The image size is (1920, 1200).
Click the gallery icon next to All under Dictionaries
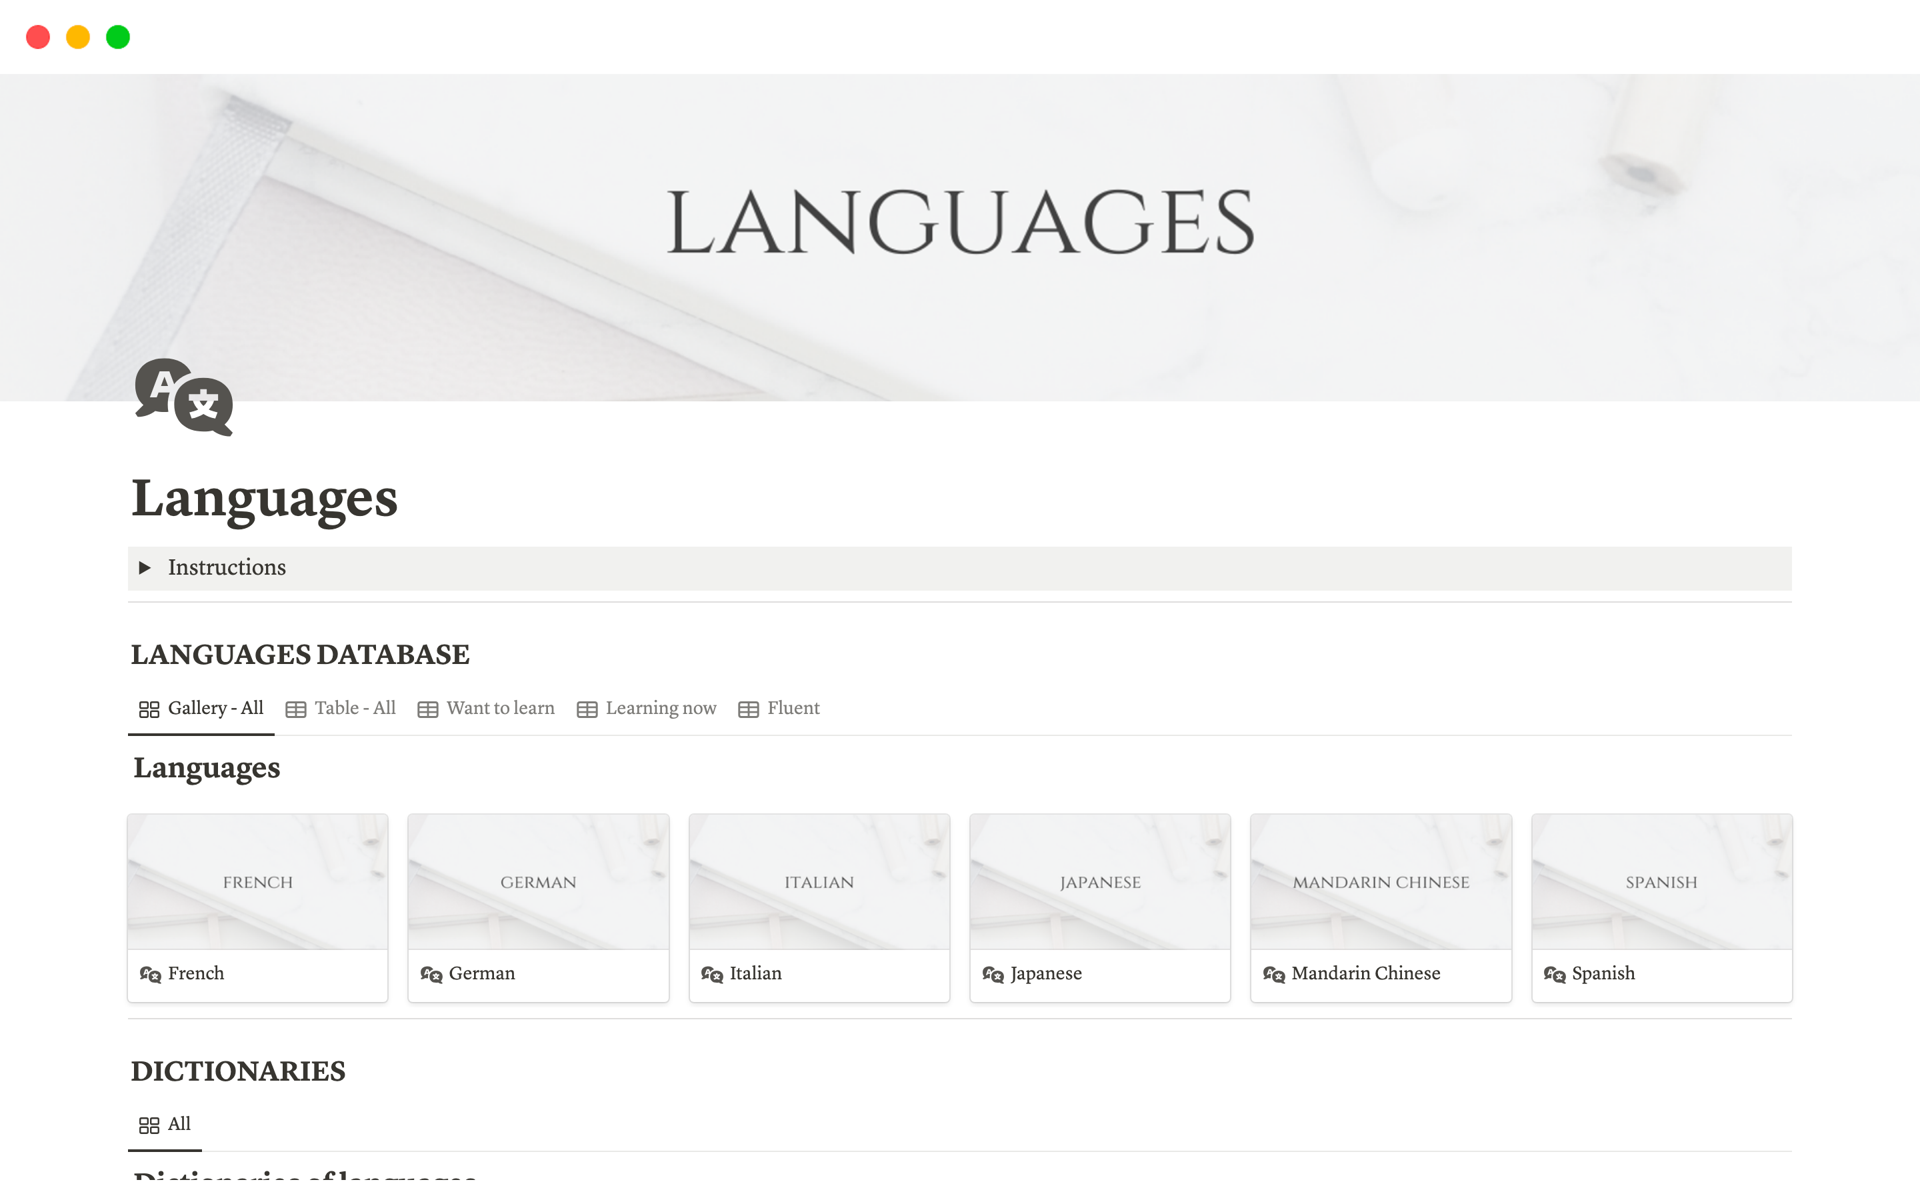point(148,1124)
